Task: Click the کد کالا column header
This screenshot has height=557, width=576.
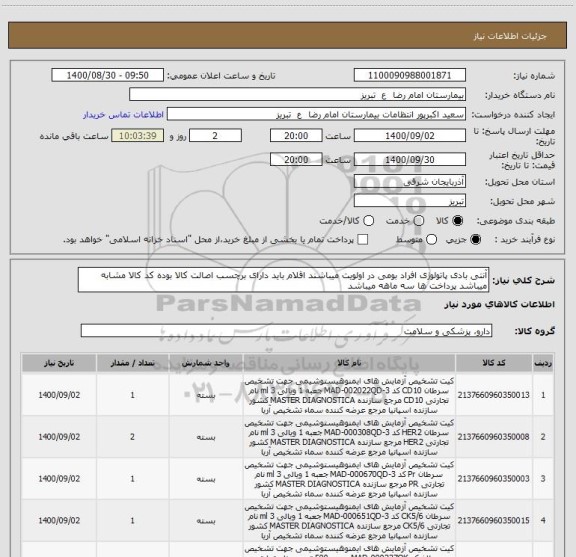Action: [494, 363]
